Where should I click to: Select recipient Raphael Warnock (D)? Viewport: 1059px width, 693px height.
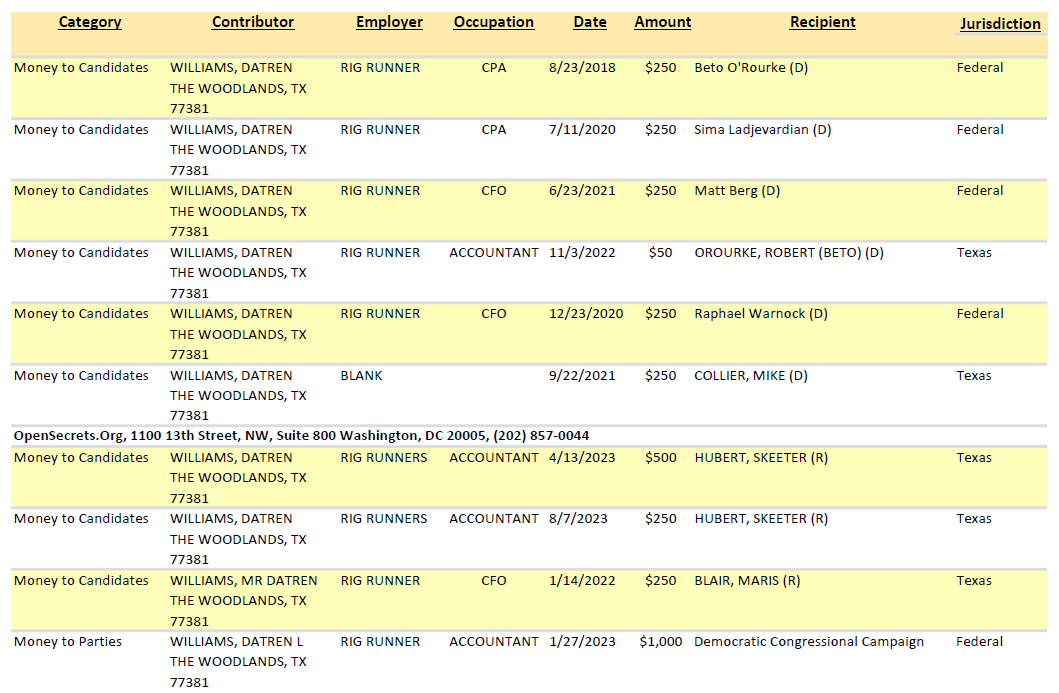click(760, 314)
